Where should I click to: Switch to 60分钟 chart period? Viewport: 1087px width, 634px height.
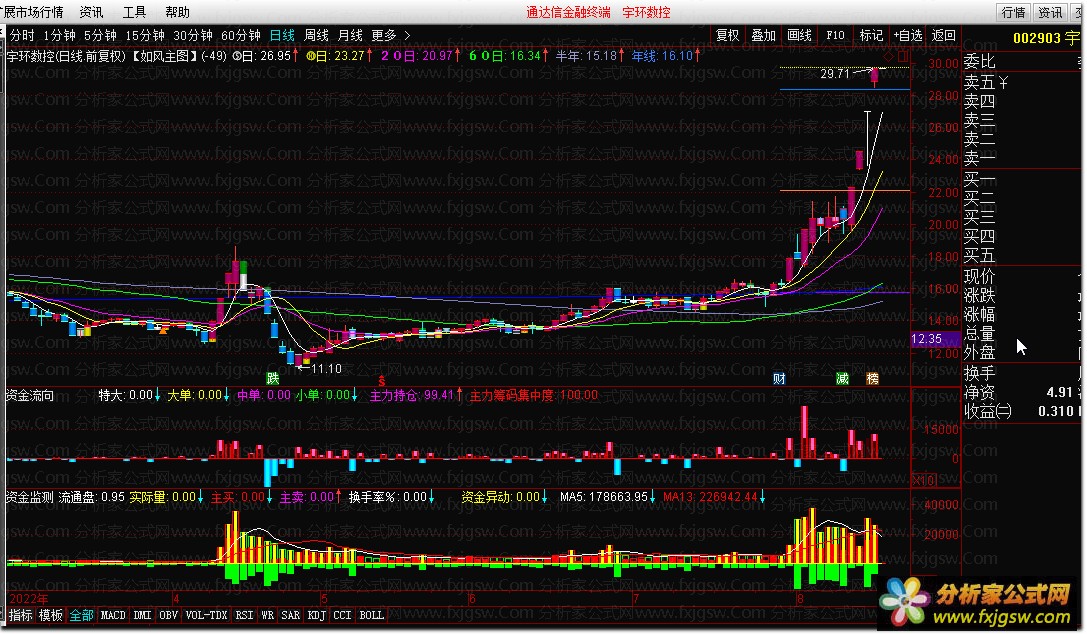click(x=240, y=35)
